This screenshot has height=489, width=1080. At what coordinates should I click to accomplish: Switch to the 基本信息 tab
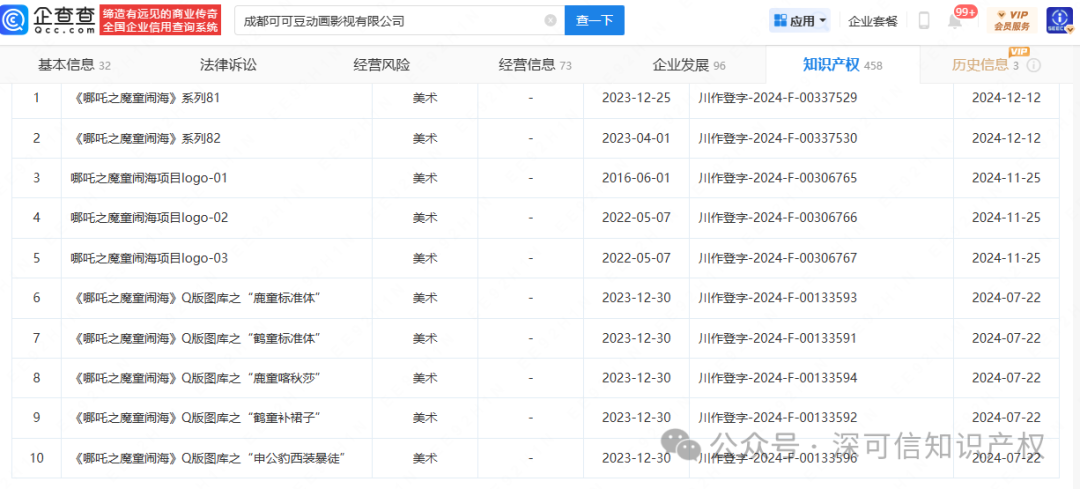pyautogui.click(x=74, y=65)
